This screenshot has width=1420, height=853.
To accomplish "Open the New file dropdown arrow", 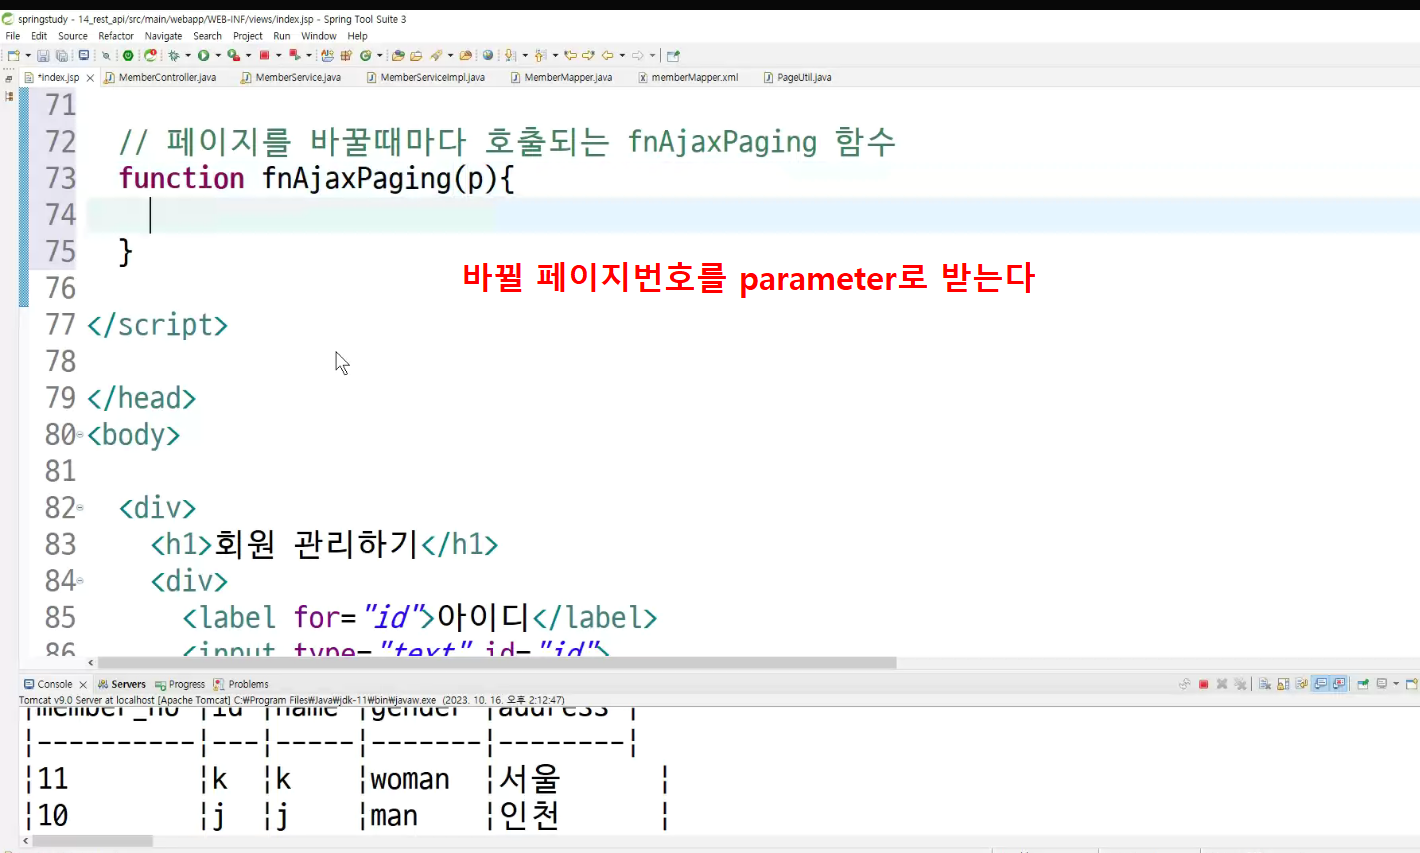I will 28,55.
